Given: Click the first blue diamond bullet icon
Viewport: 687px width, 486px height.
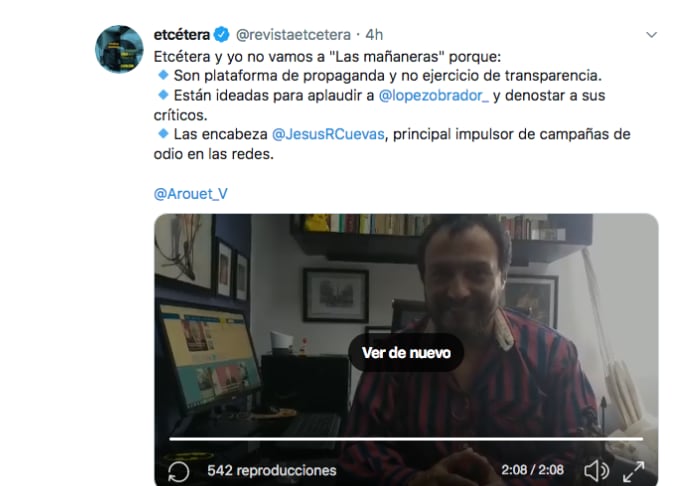Looking at the screenshot, I should pos(163,75).
